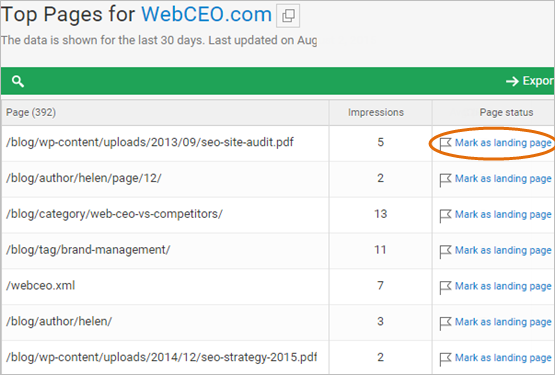This screenshot has height=375, width=555.
Task: Select the /blog/author/helen/ page path
Action: (59, 321)
